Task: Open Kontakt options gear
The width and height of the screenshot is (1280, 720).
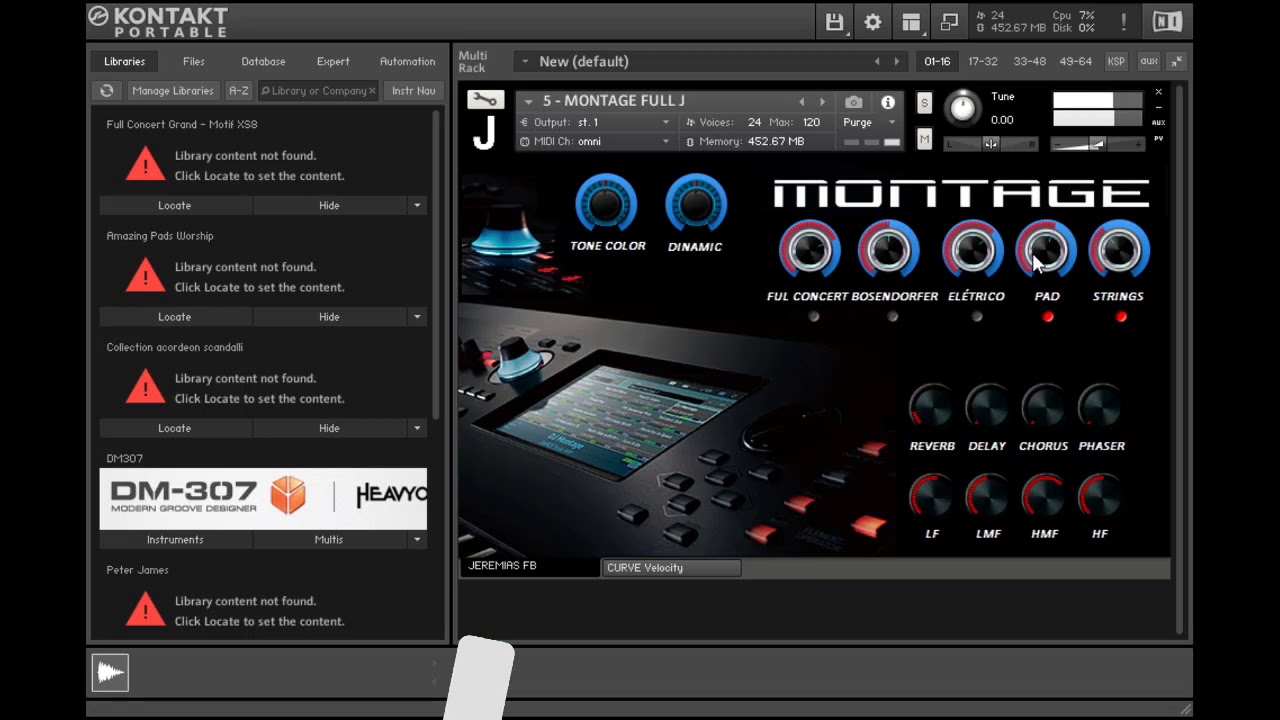Action: 872,22
